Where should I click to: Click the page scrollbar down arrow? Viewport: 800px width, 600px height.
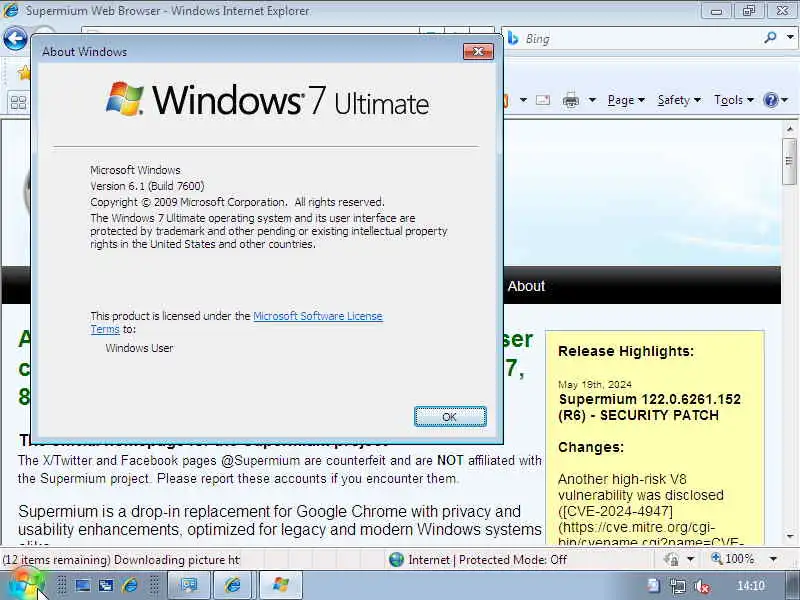click(790, 536)
